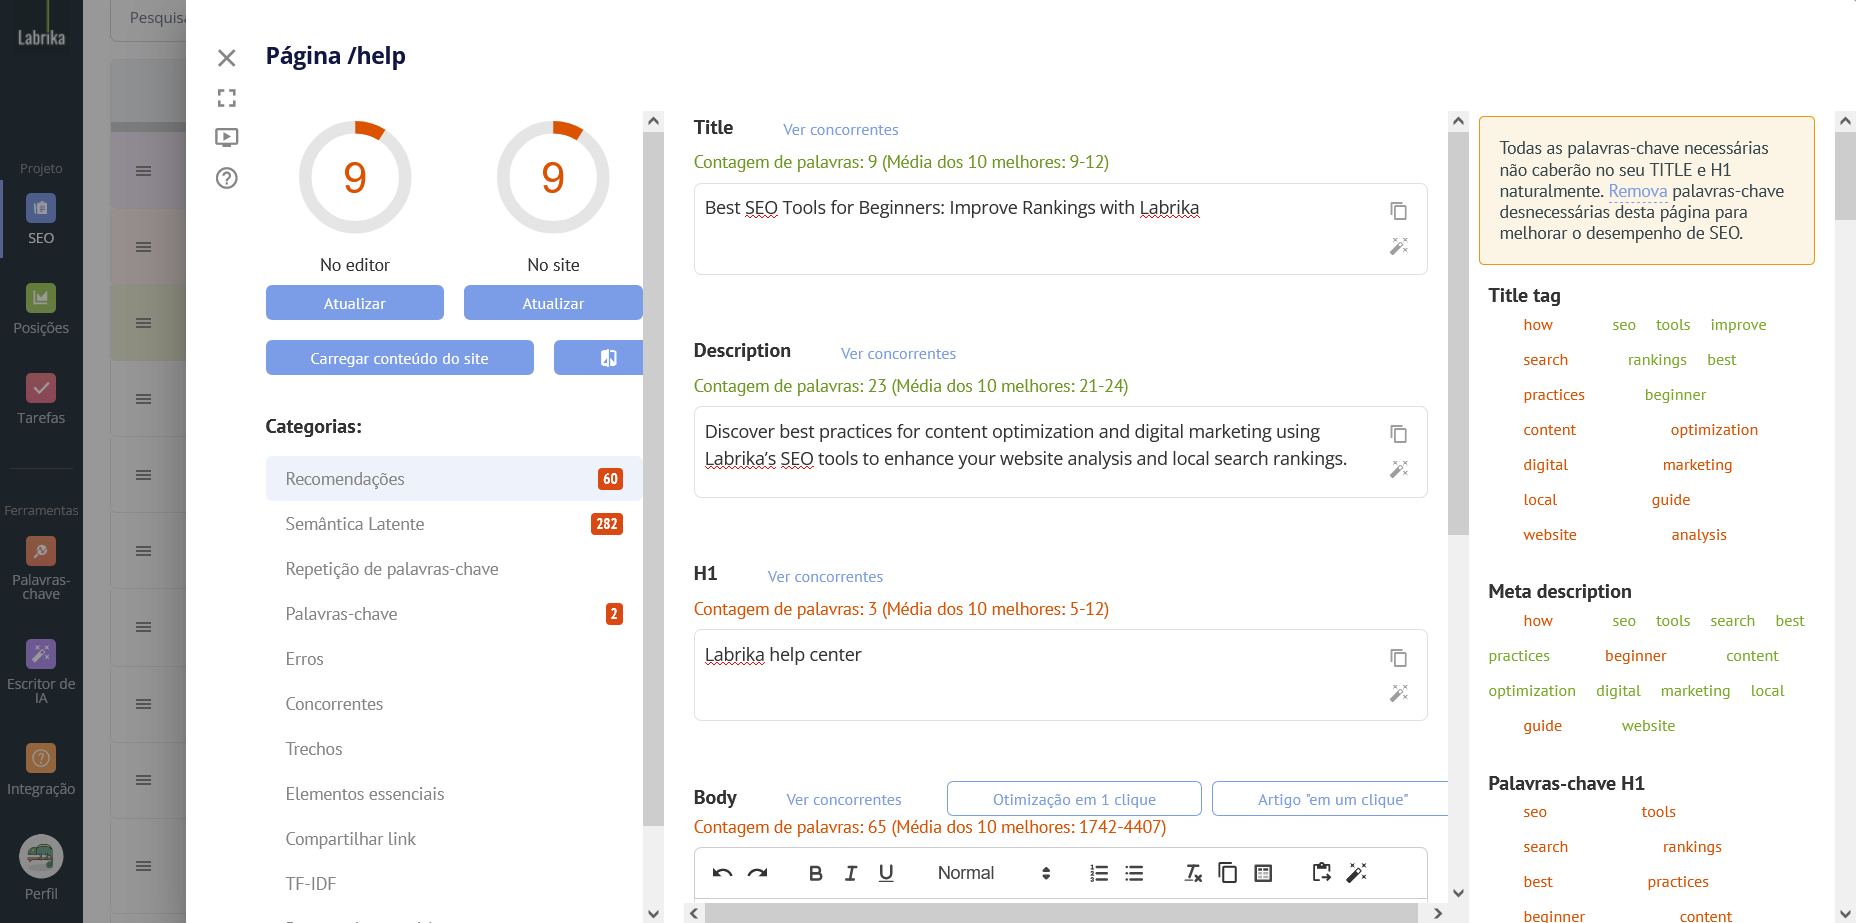Open the Normal paragraph style dropdown
The image size is (1856, 923).
[993, 873]
